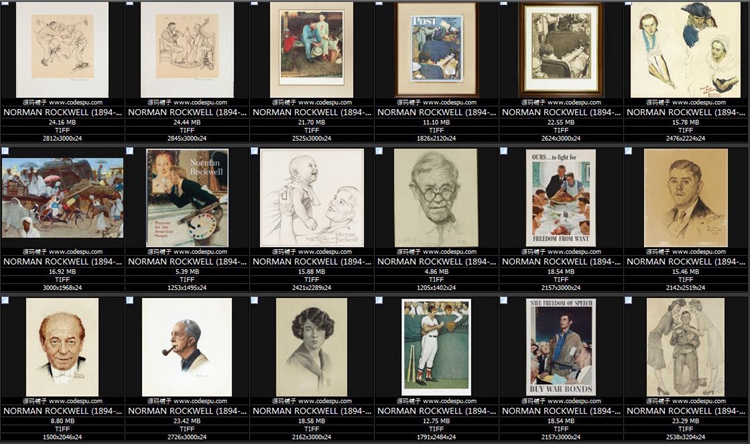Open the painting of man in blue overalls
The height and width of the screenshot is (444, 750).
pos(311,50)
